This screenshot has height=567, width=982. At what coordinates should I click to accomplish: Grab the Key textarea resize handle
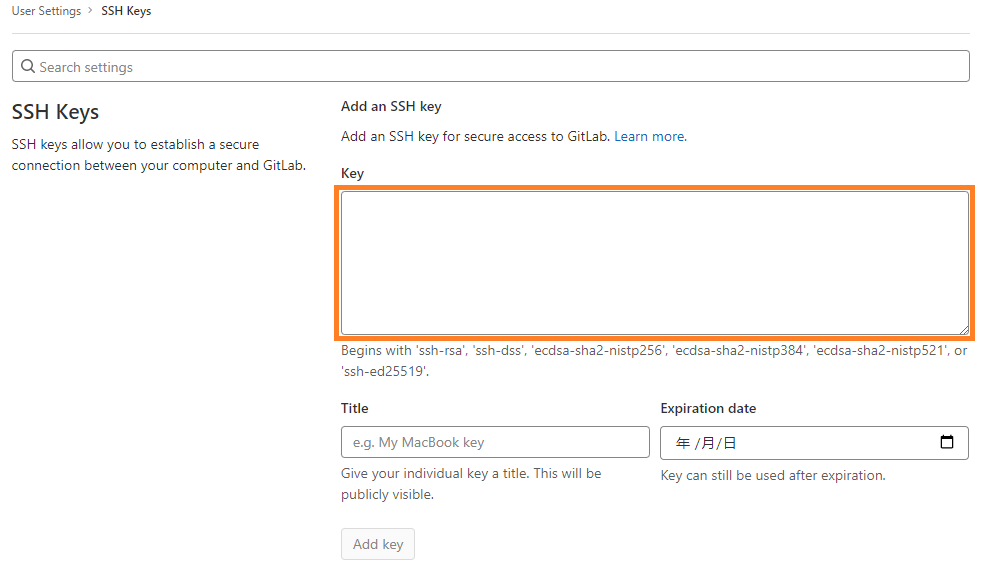click(963, 329)
